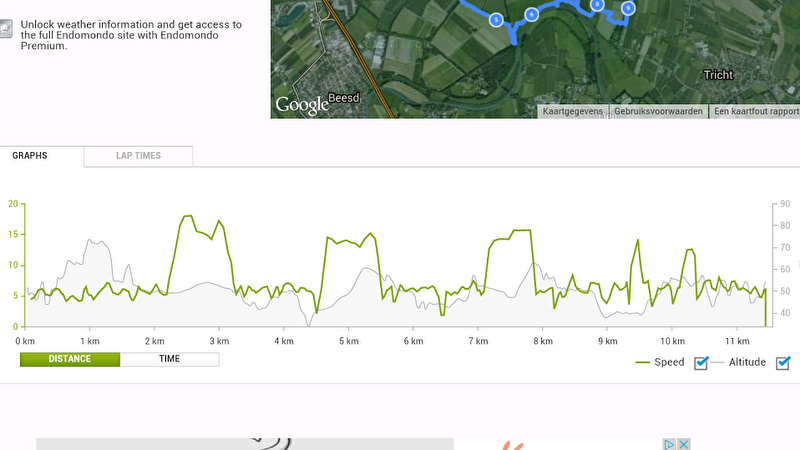
Task: Click the Speed legend label
Action: point(669,362)
